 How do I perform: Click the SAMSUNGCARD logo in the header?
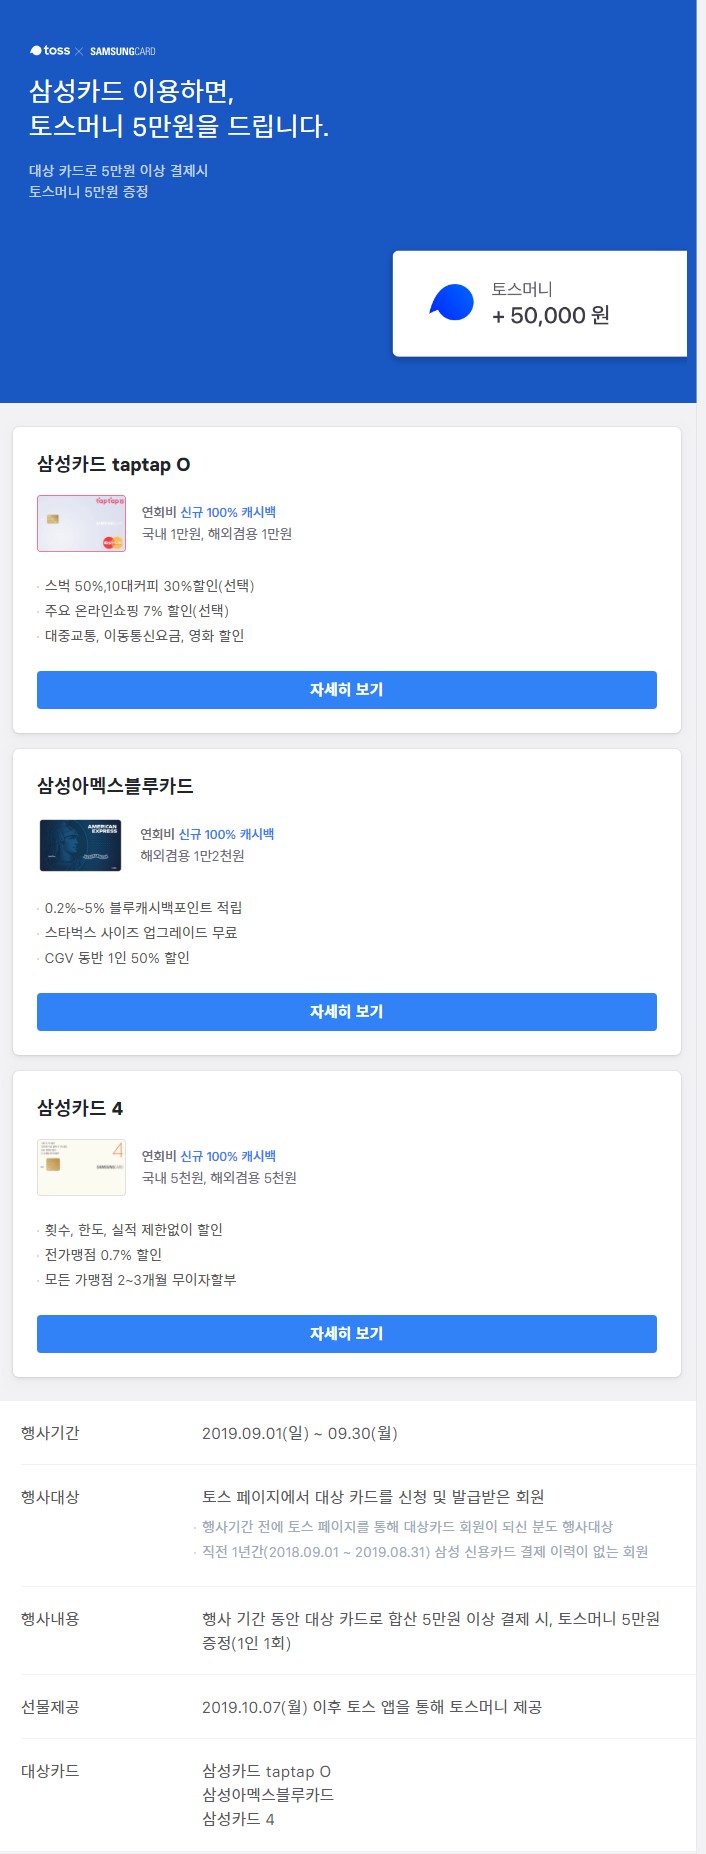pyautogui.click(x=126, y=49)
